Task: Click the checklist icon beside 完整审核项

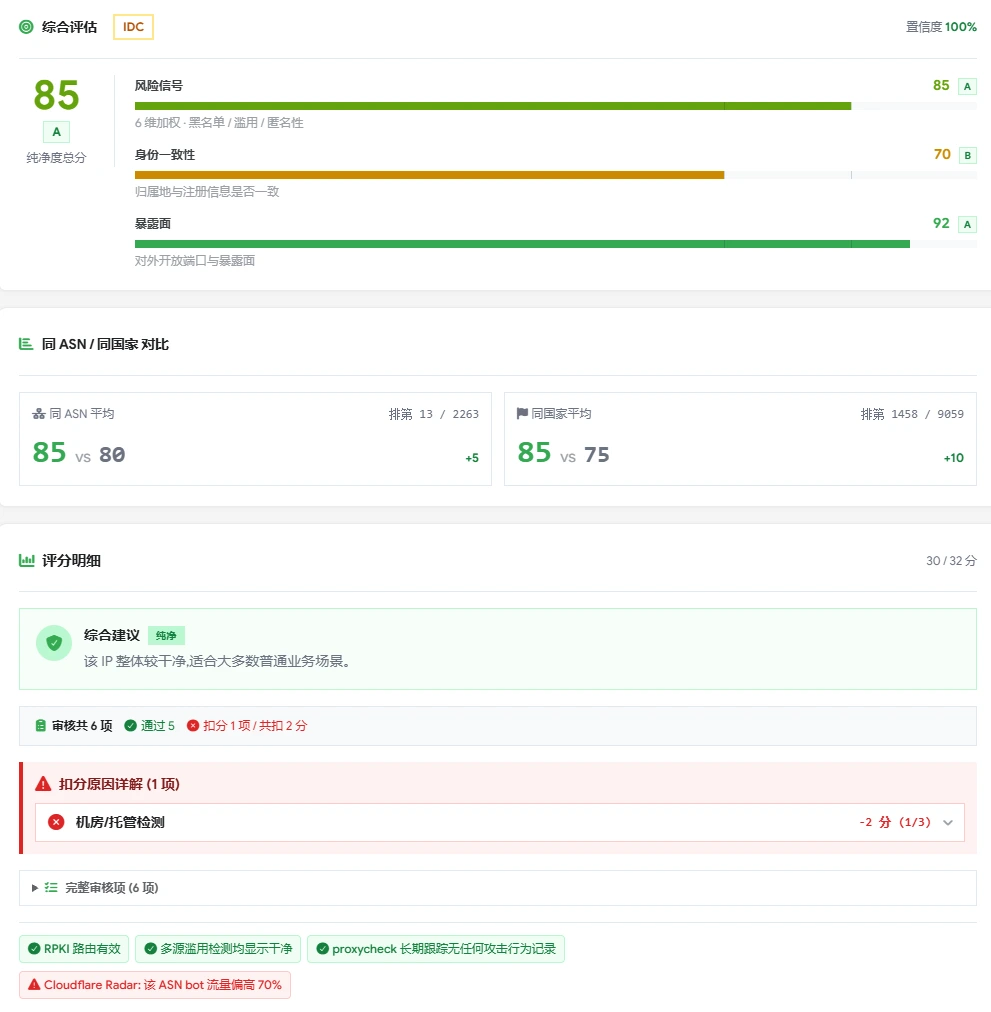Action: tap(51, 888)
